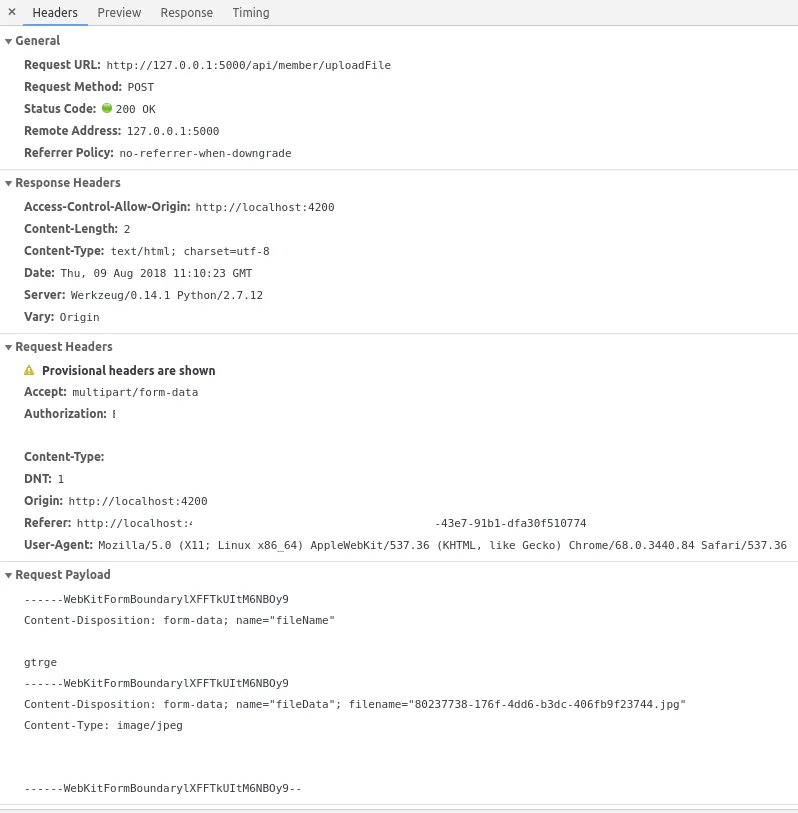This screenshot has width=798, height=813.
Task: Click the Headers tab
Action: [55, 13]
